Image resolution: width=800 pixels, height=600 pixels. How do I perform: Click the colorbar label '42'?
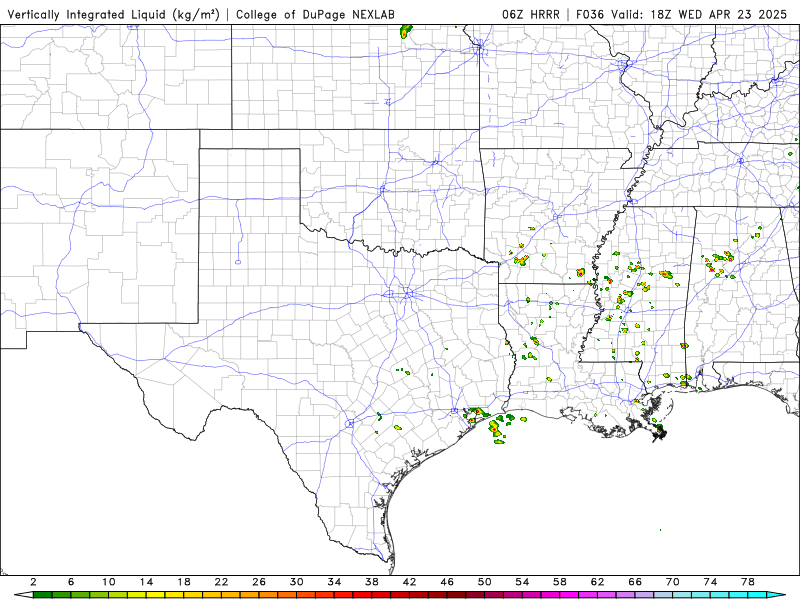410,582
